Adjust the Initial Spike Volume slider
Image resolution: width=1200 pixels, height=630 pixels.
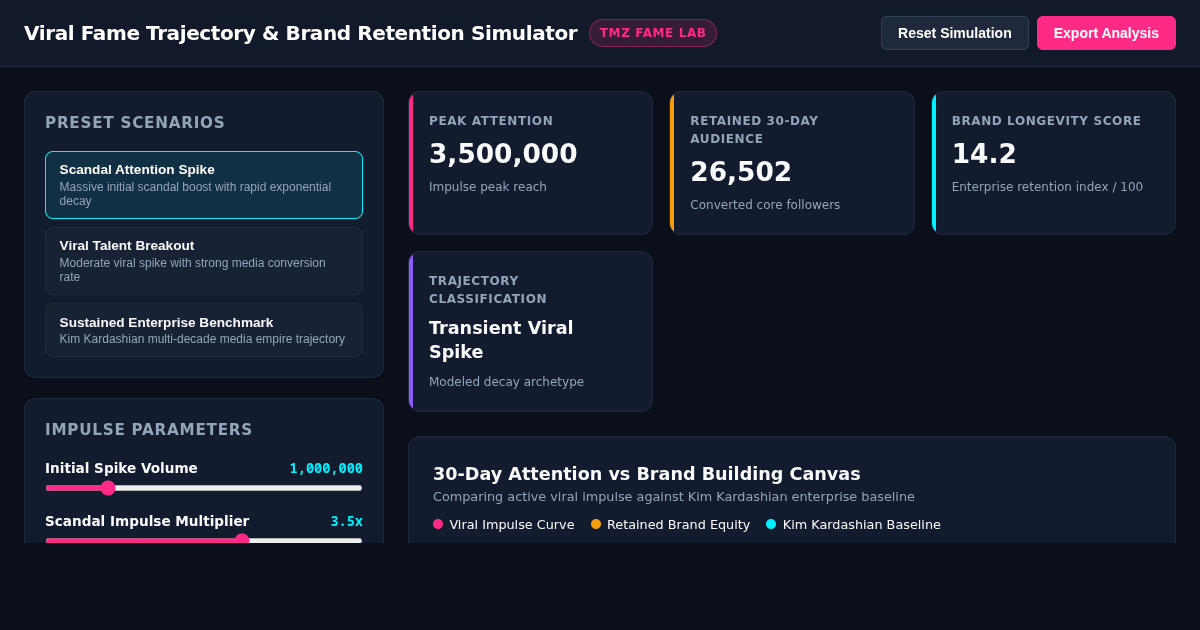click(x=204, y=488)
